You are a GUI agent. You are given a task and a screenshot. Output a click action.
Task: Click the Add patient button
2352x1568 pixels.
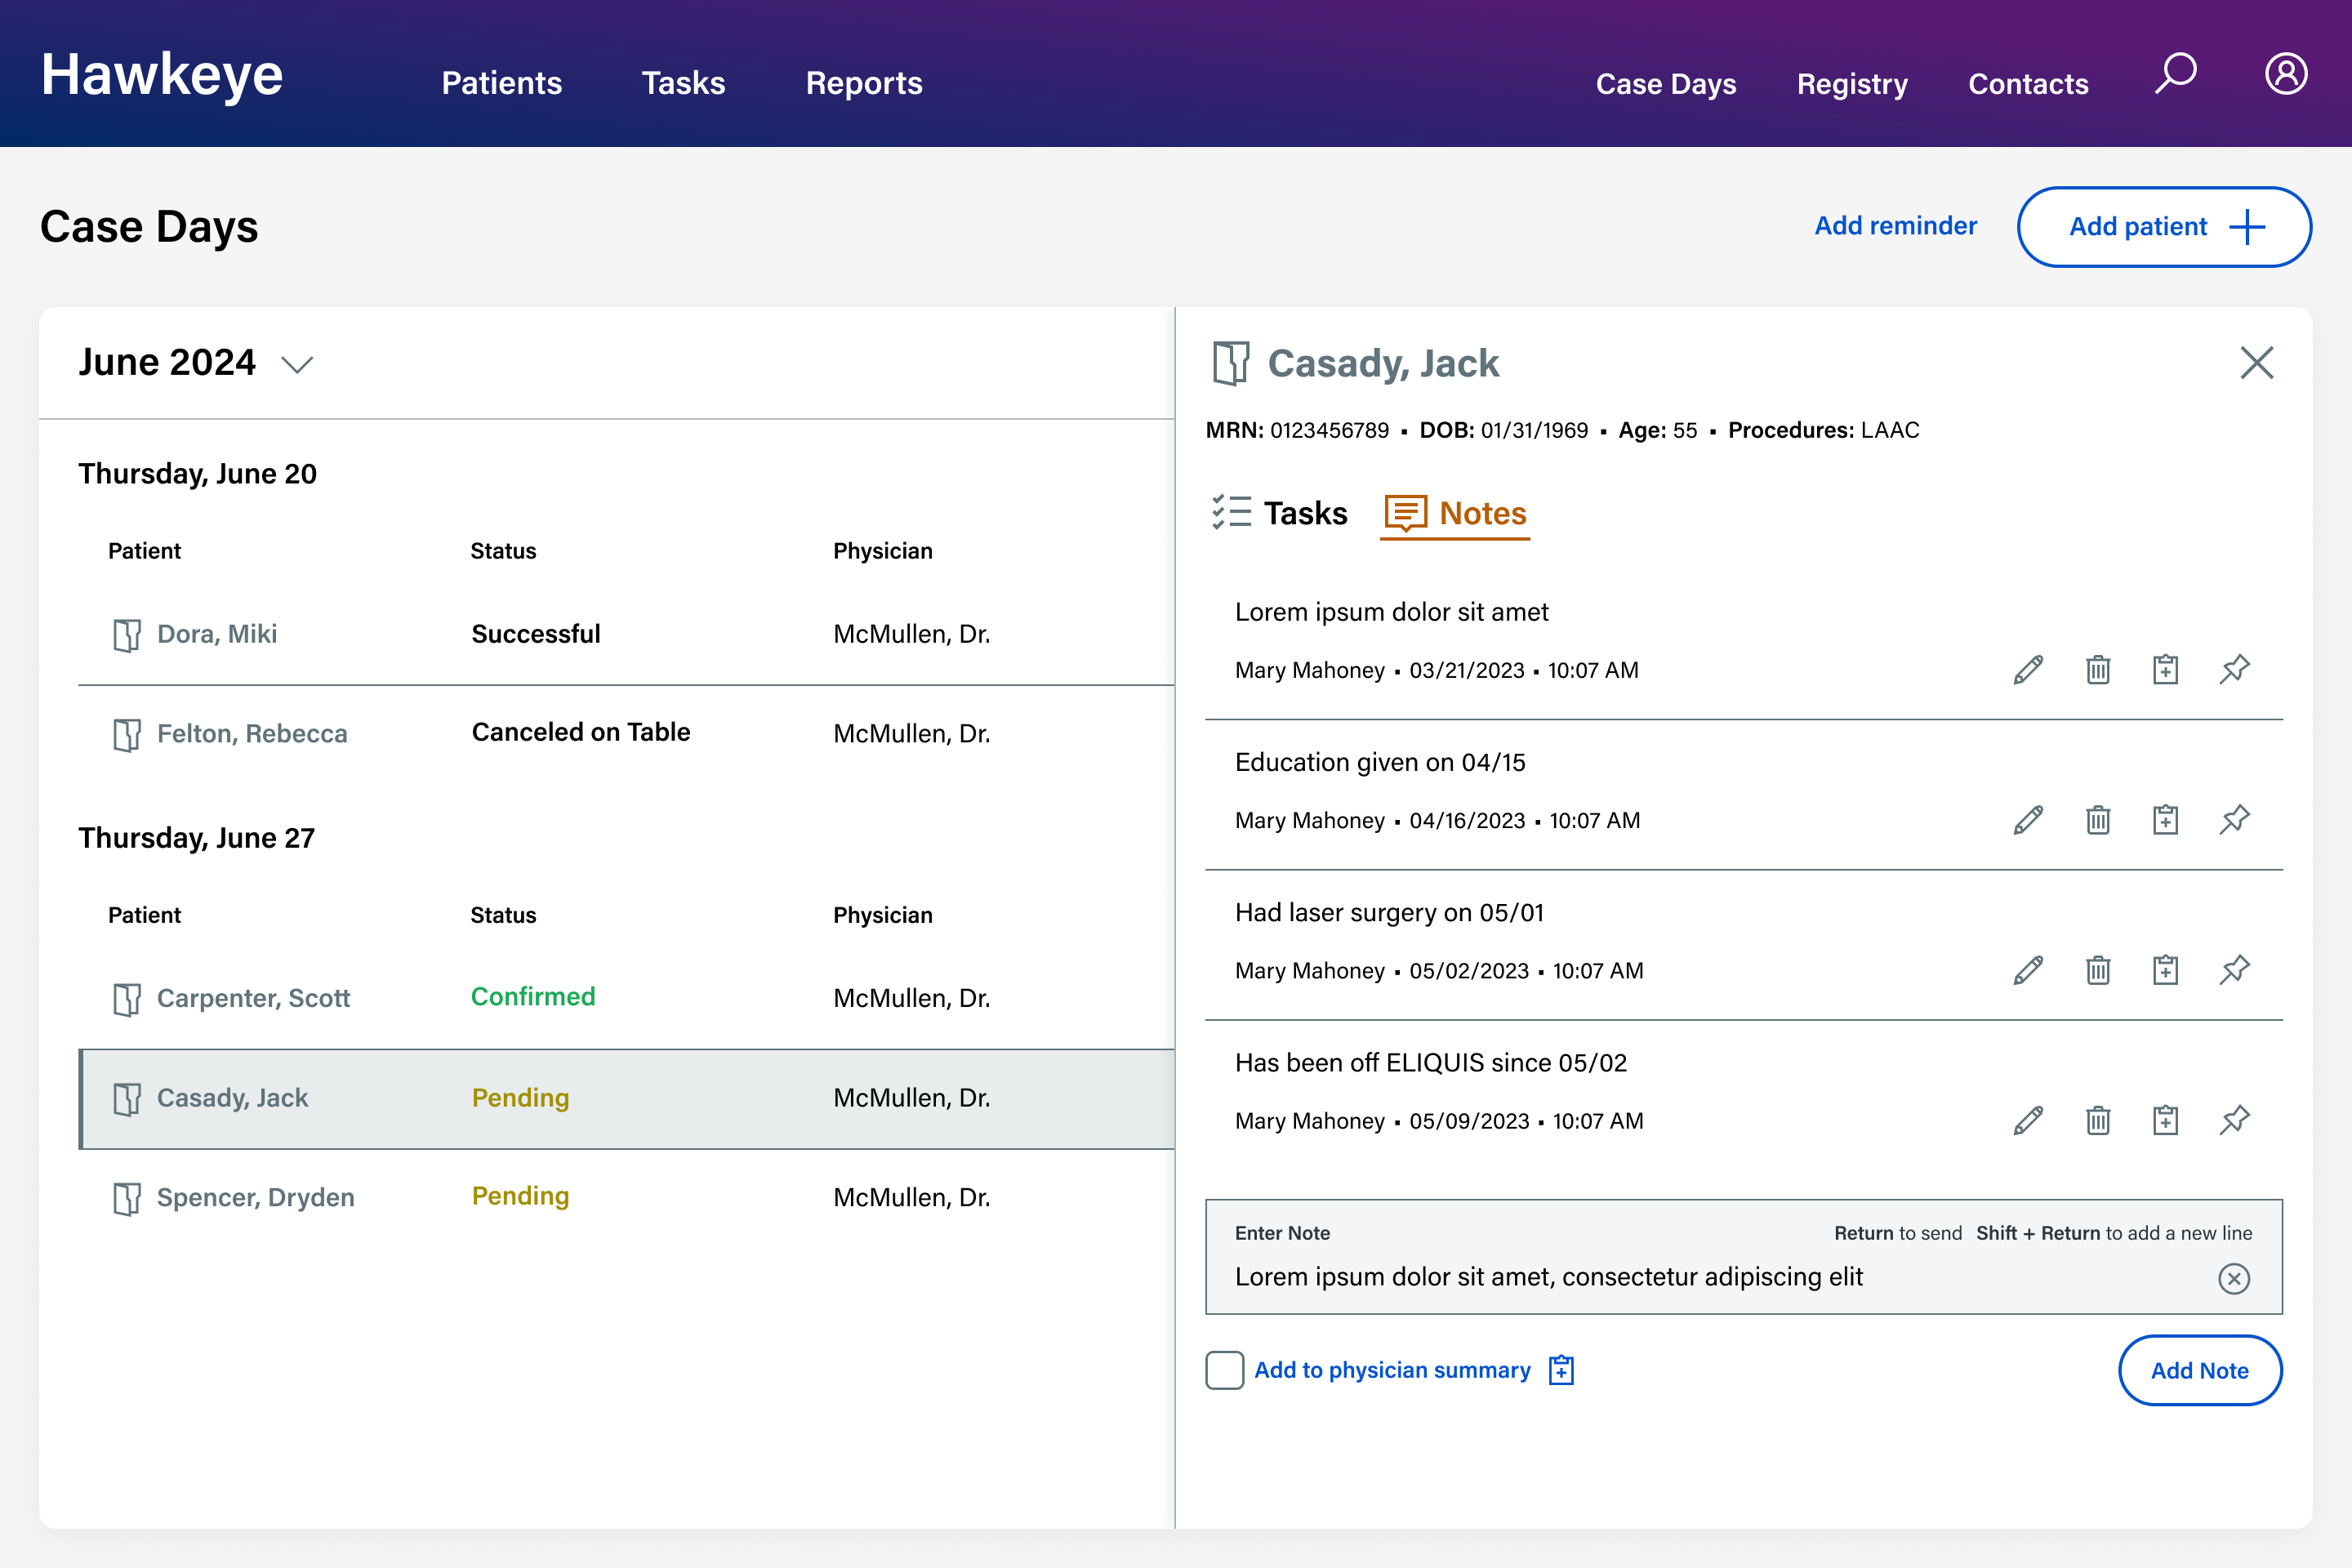click(2164, 227)
